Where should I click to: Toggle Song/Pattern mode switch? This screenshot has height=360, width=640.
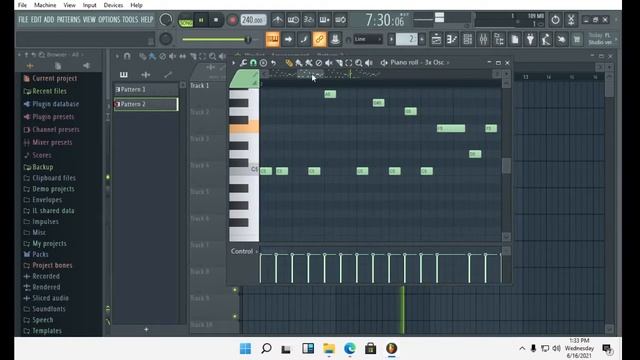pyautogui.click(x=186, y=20)
